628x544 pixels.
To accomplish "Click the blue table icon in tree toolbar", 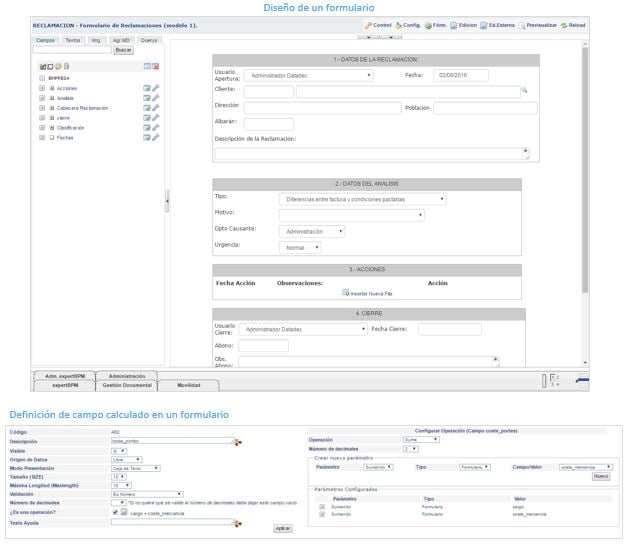I will [x=147, y=66].
